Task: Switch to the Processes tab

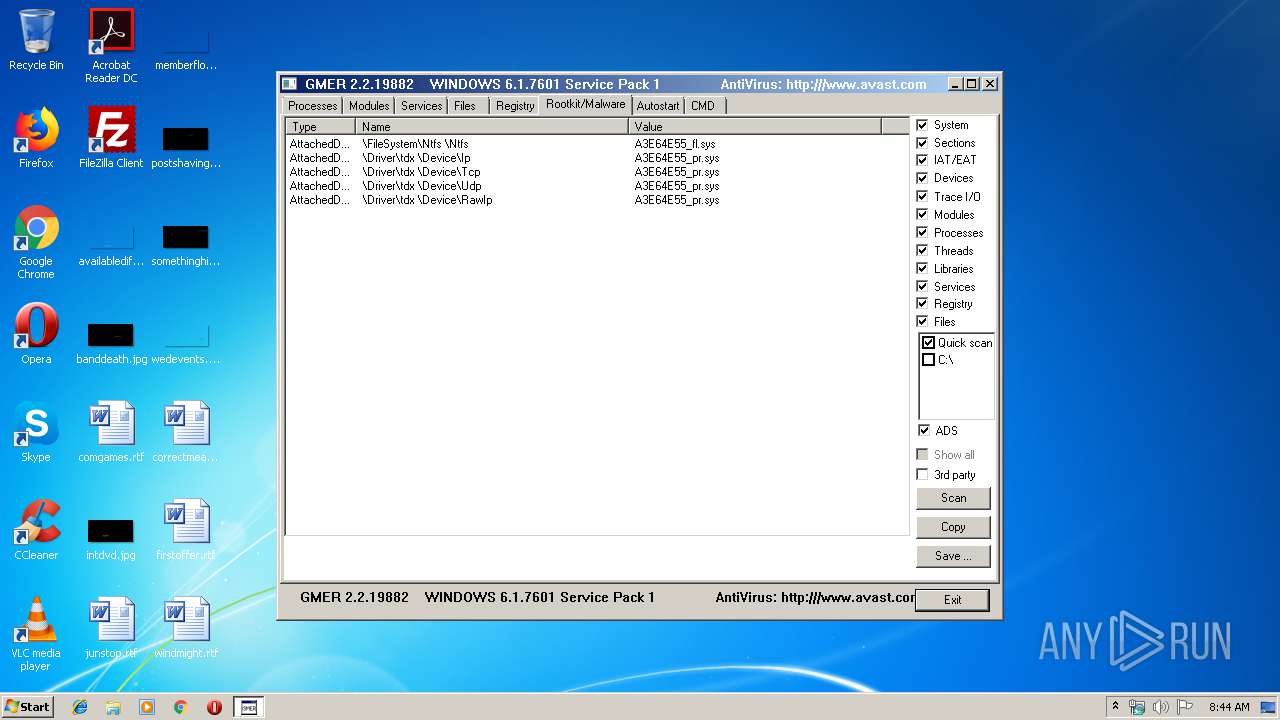Action: (312, 106)
